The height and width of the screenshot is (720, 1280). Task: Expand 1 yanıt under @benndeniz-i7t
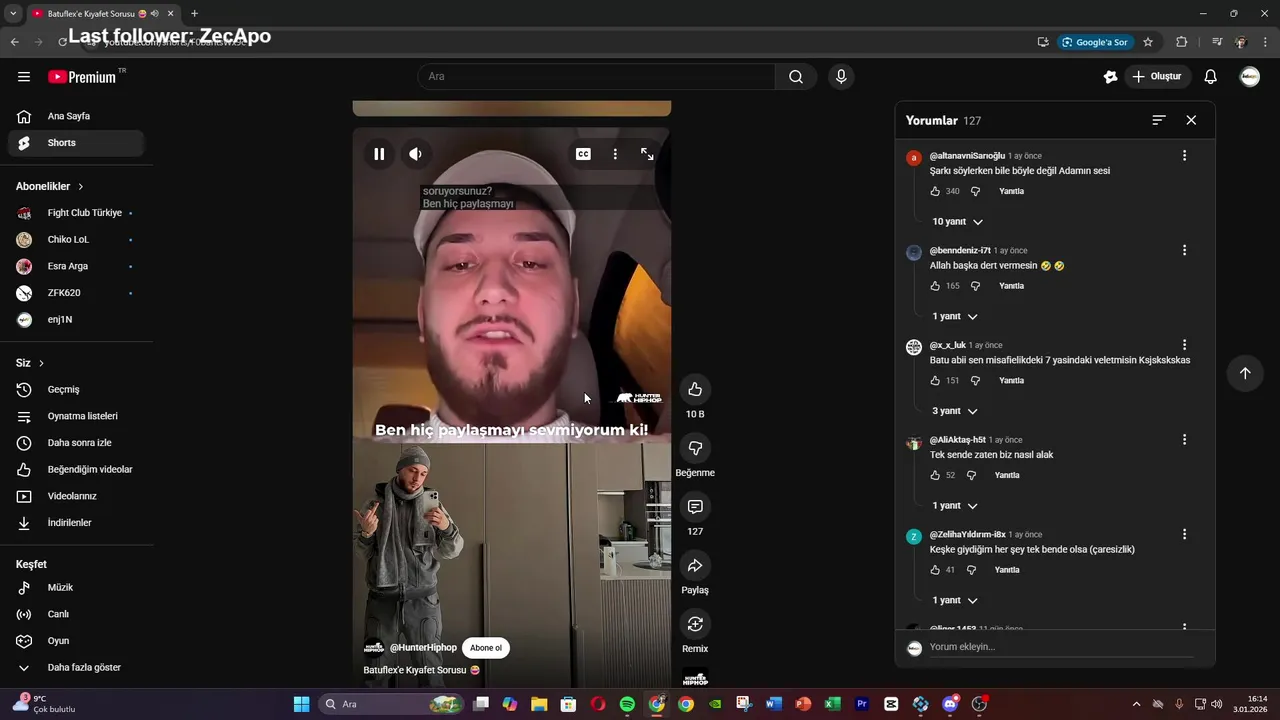[x=954, y=316]
